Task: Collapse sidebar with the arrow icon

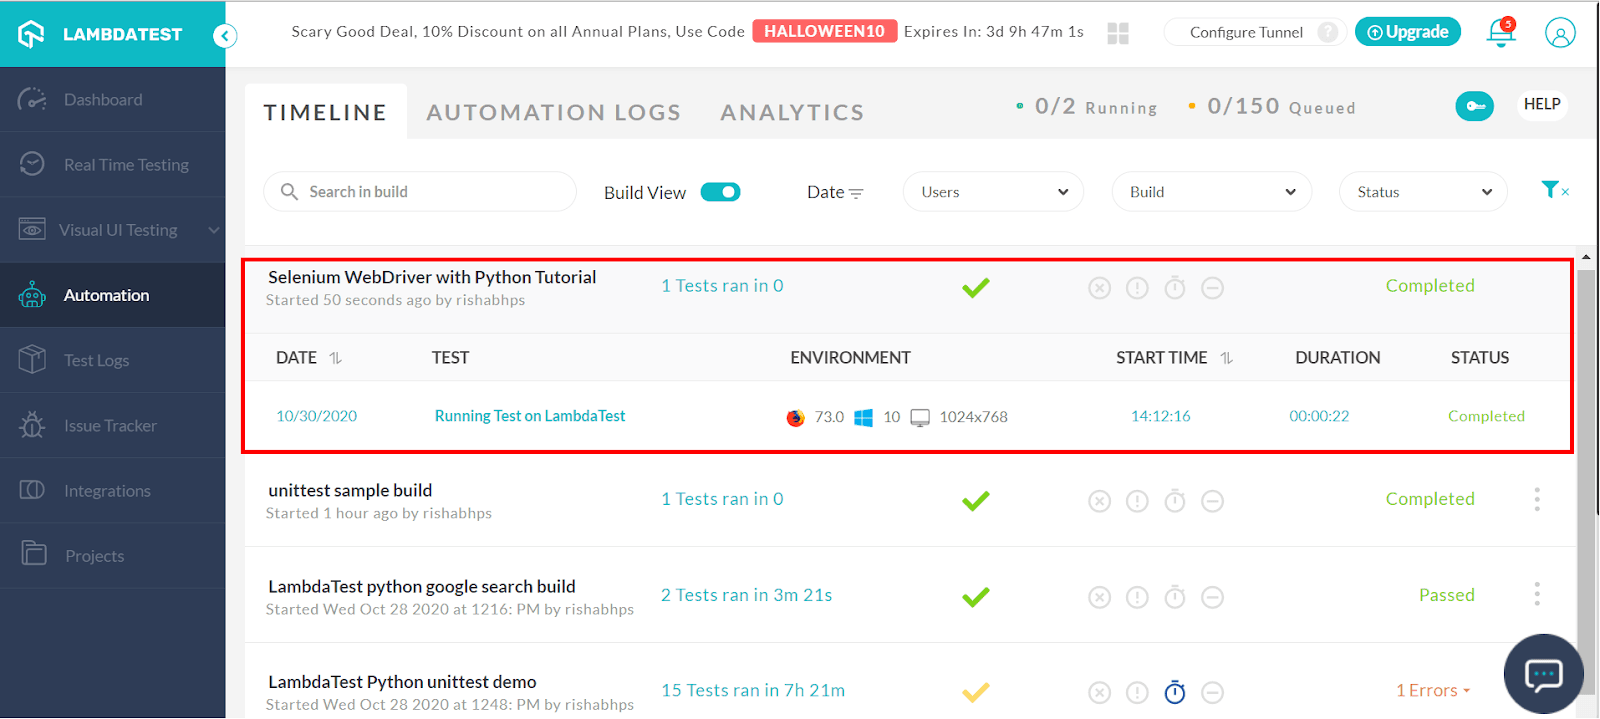Action: coord(225,37)
